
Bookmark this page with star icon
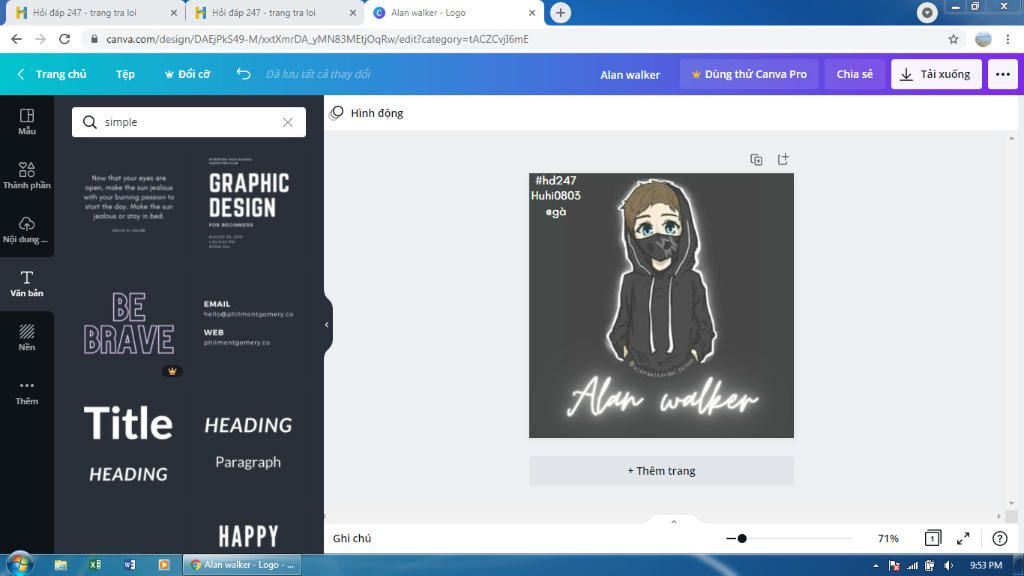[x=953, y=39]
